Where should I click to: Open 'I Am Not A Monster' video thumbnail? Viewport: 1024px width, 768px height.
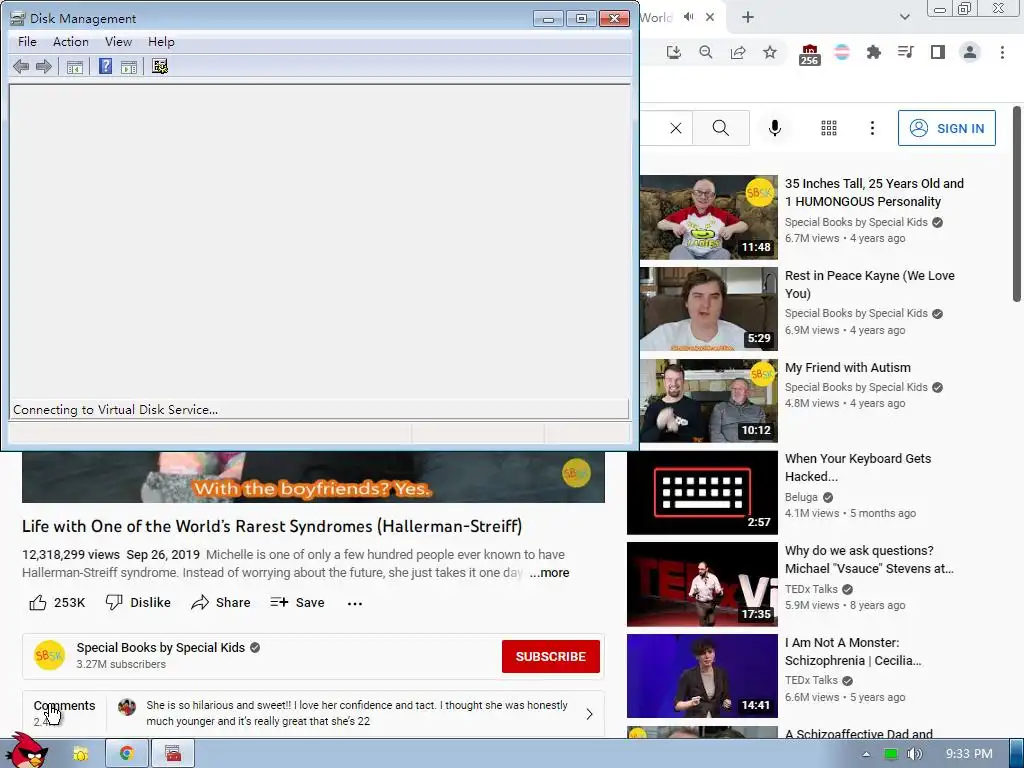702,676
